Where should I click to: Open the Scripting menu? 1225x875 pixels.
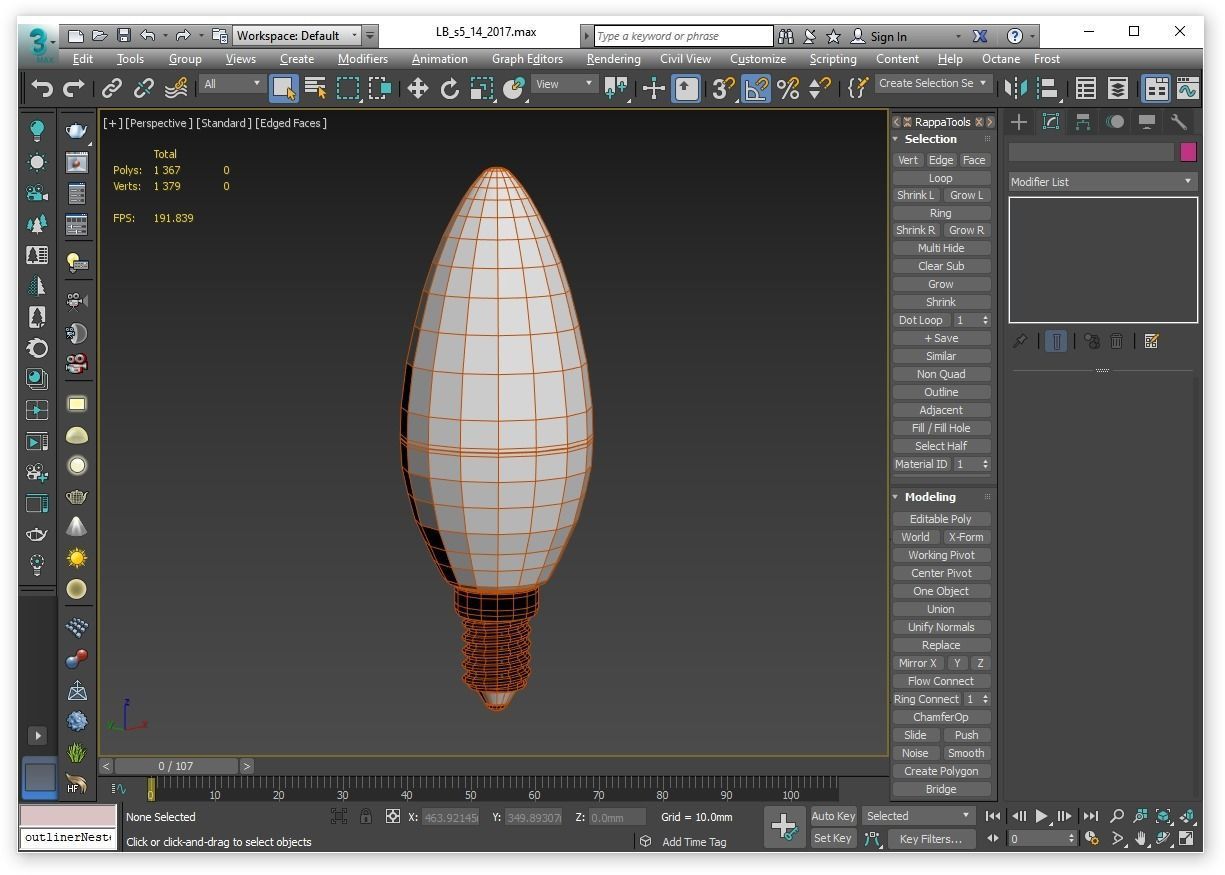(x=833, y=59)
